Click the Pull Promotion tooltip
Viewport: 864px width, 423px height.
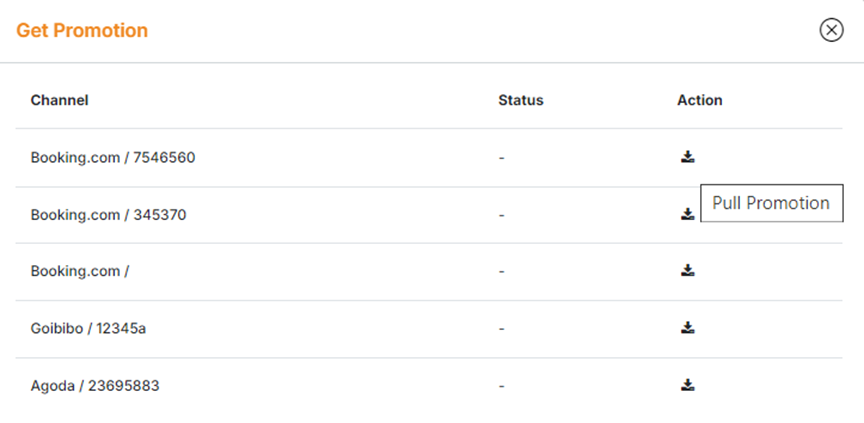coord(771,203)
